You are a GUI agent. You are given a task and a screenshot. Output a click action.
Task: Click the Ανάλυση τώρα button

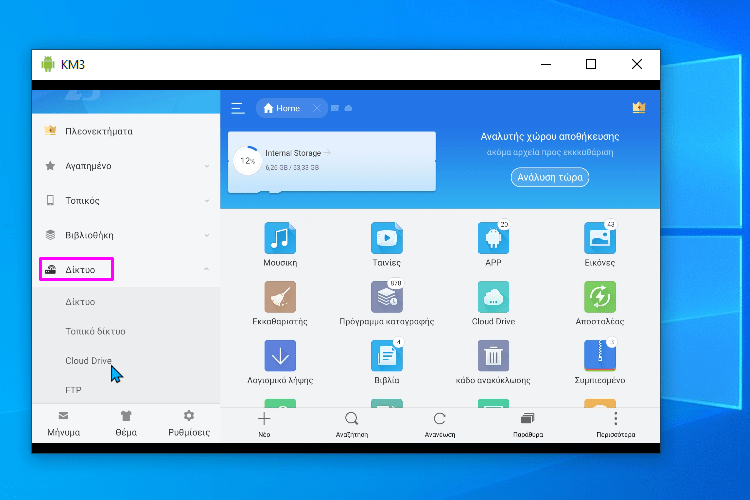point(550,177)
